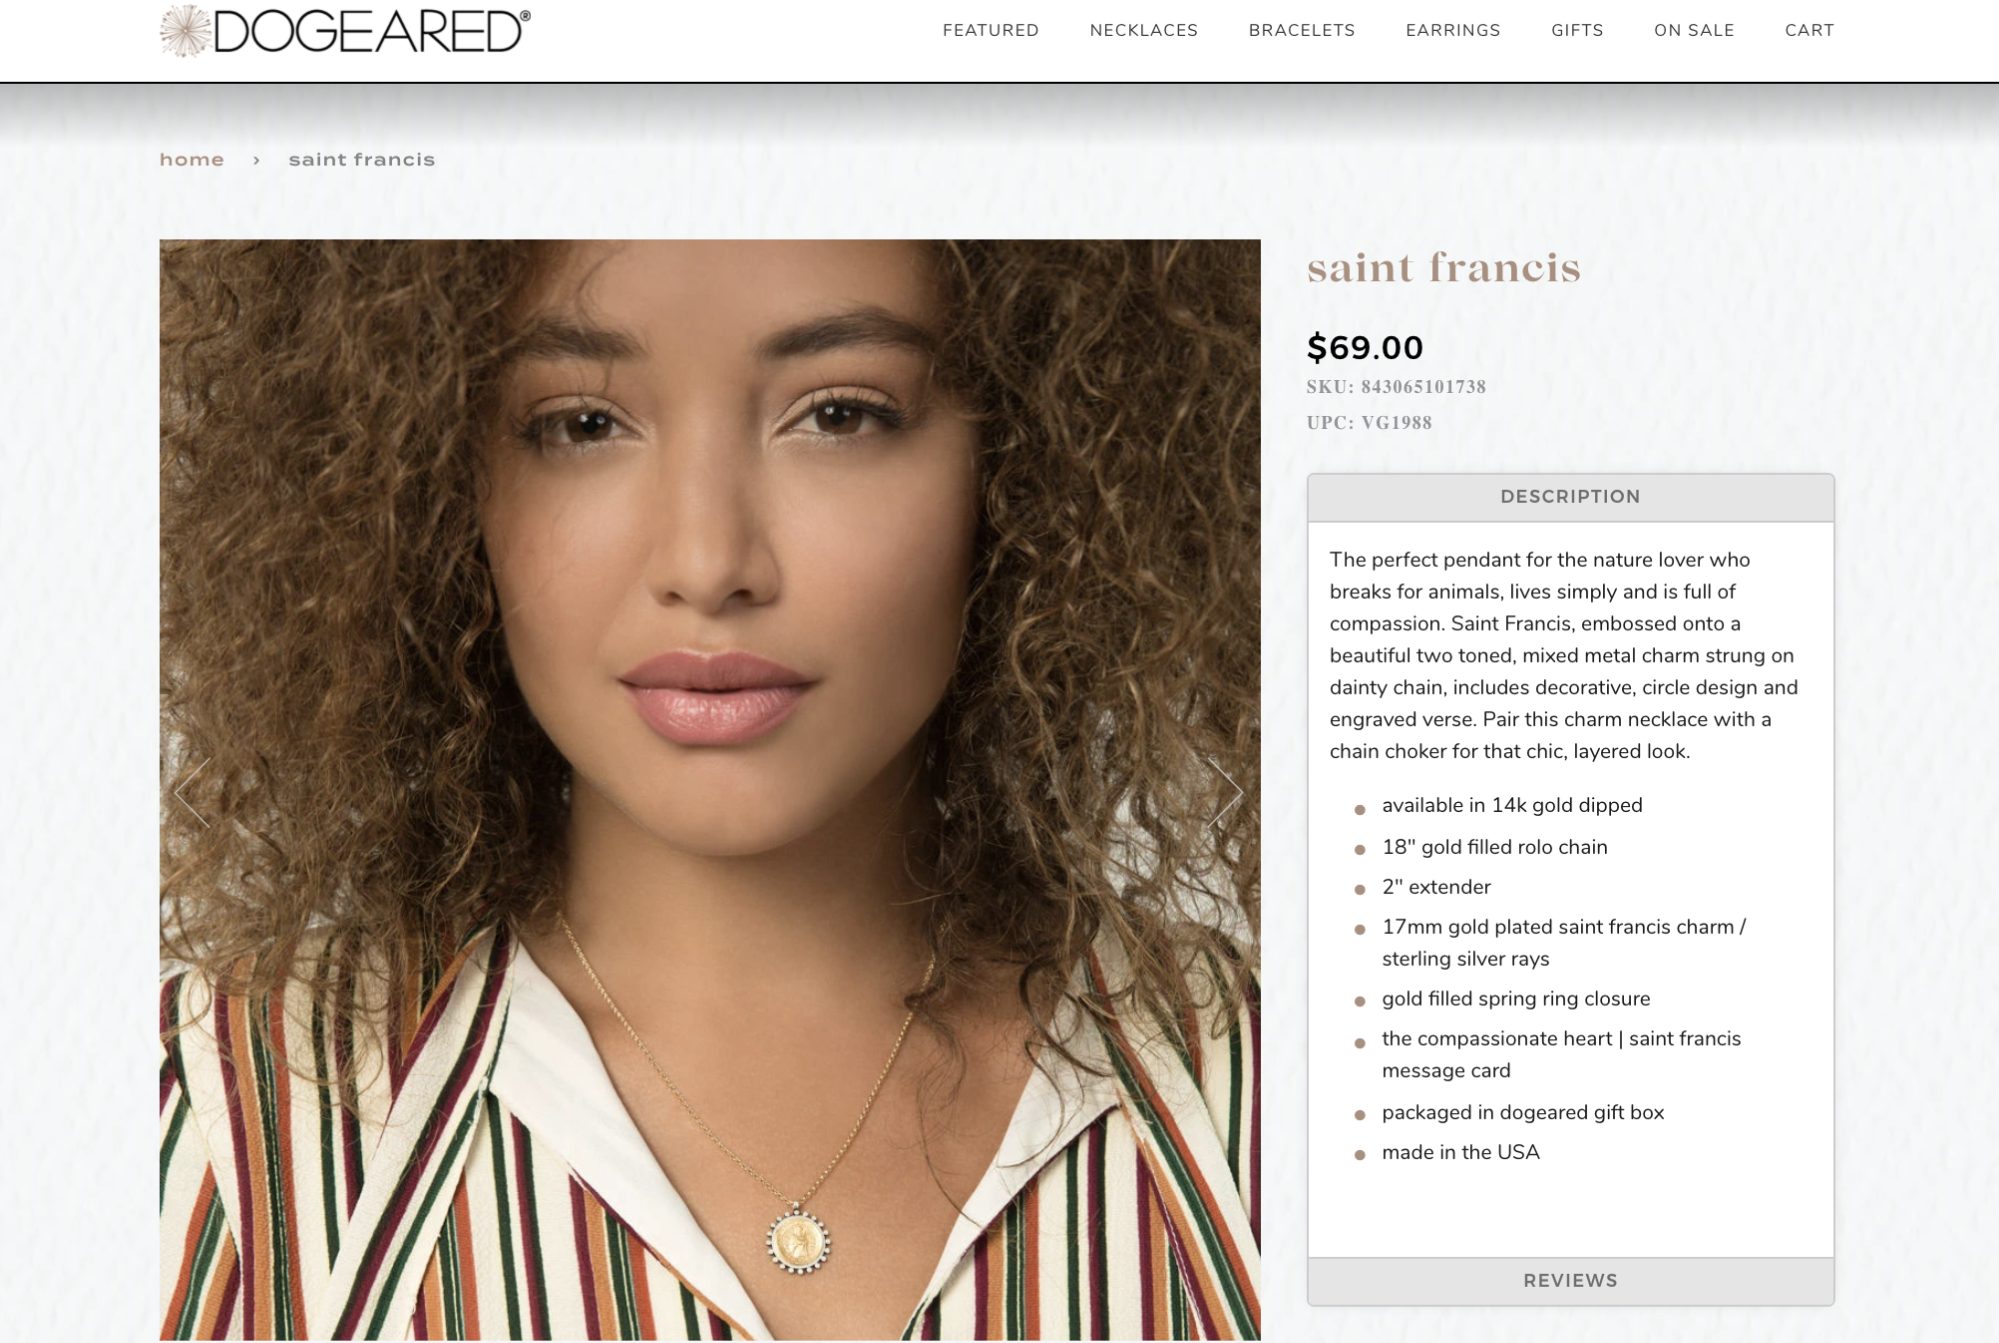Open the GIFTS navigation item
Image resolution: width=1999 pixels, height=1343 pixels.
[1577, 30]
